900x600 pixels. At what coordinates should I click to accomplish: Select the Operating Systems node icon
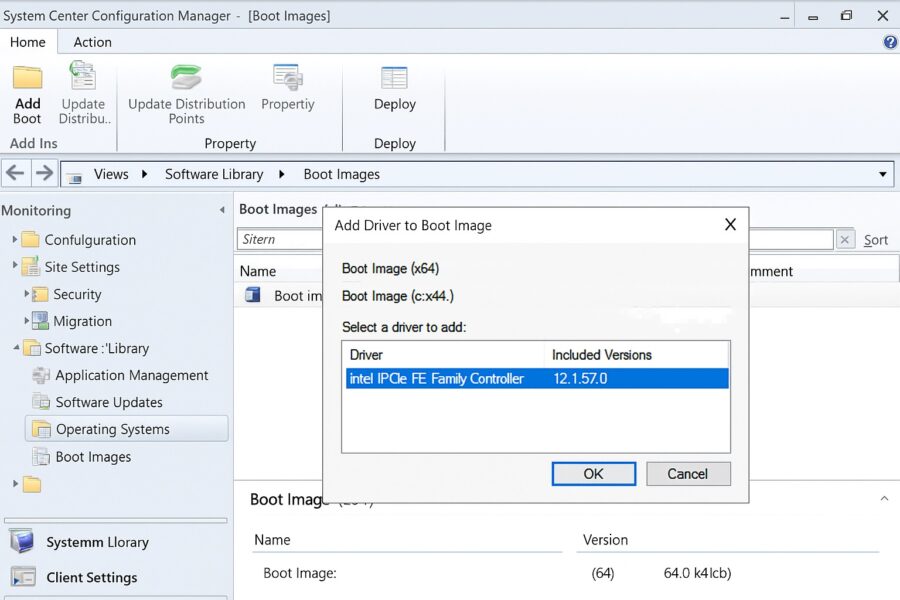(42, 428)
